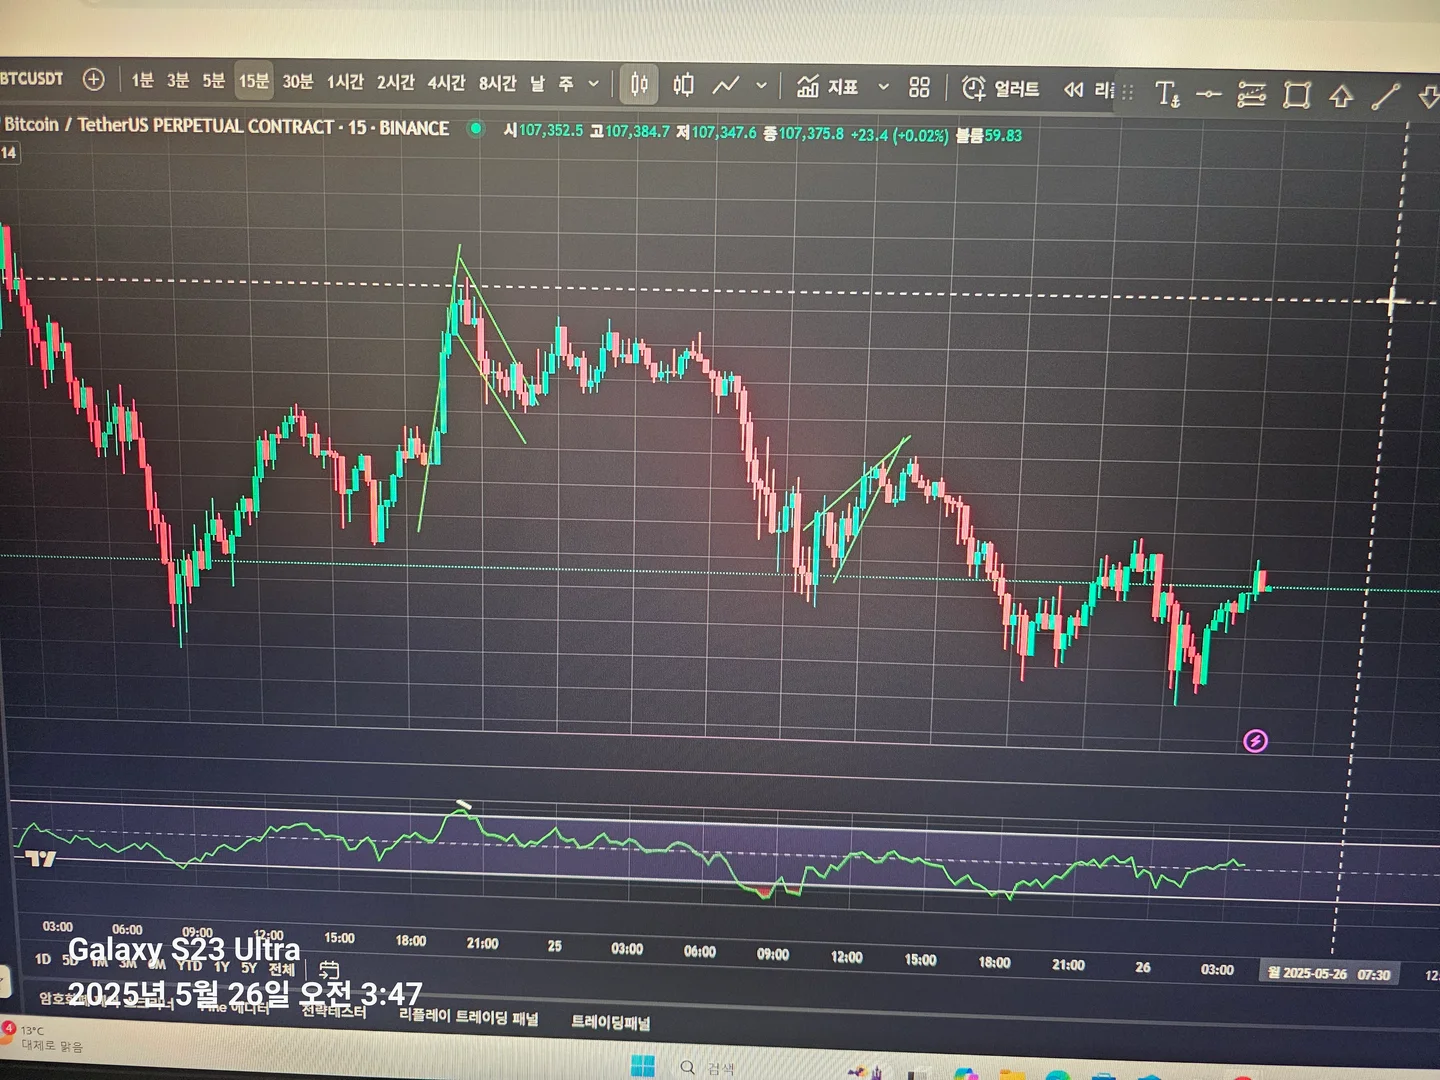Screen dimensions: 1440x1080
Task: Switch interval to 5분
Action: pyautogui.click(x=214, y=80)
